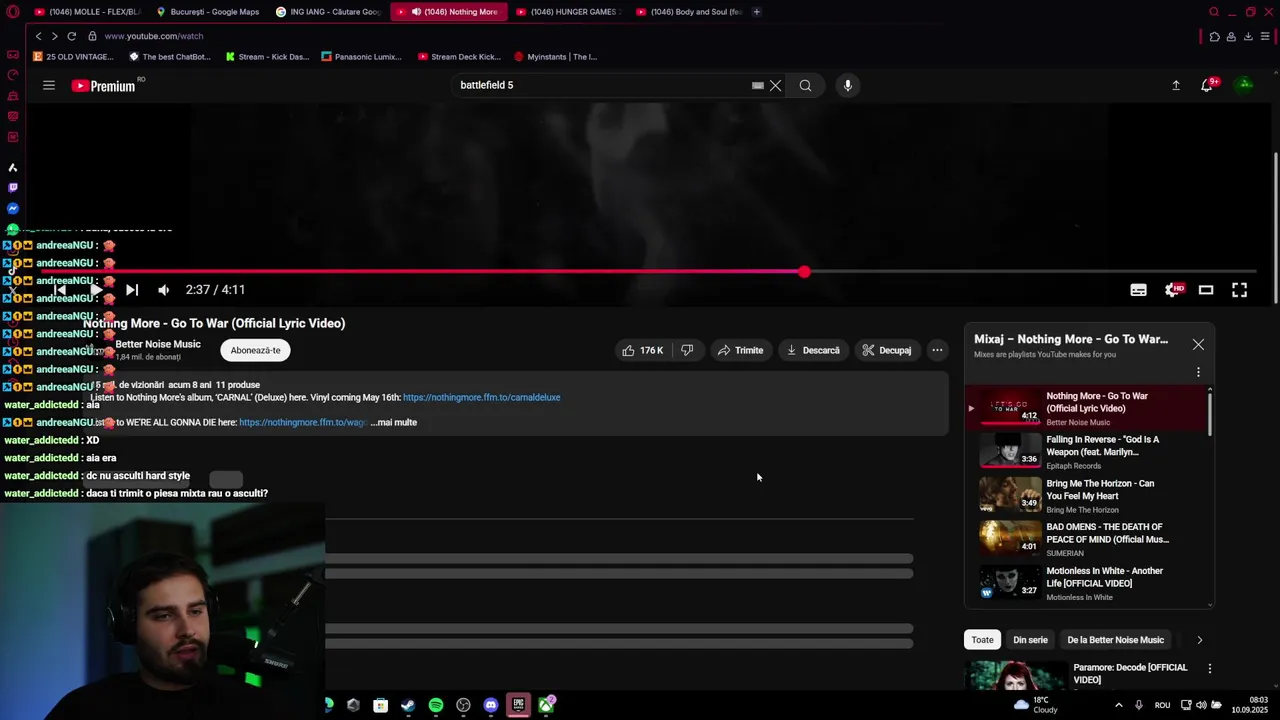Open Stream - Kick Dashboard bookmark
Image resolution: width=1280 pixels, height=720 pixels.
267,57
